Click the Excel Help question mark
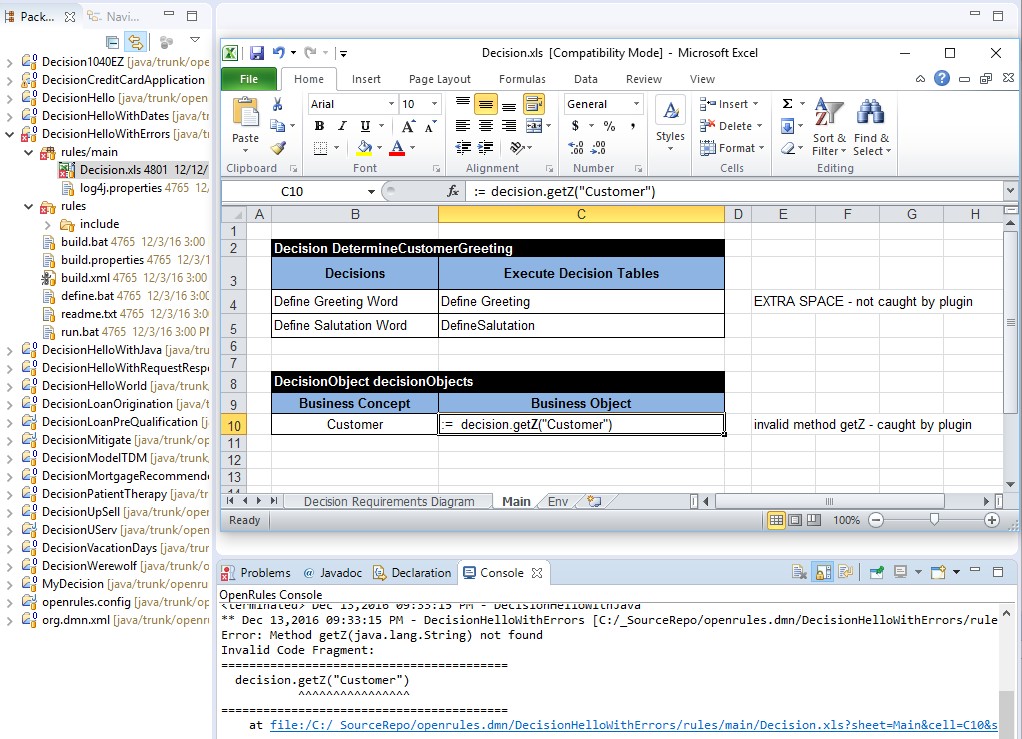The height and width of the screenshot is (739, 1022). pos(942,78)
